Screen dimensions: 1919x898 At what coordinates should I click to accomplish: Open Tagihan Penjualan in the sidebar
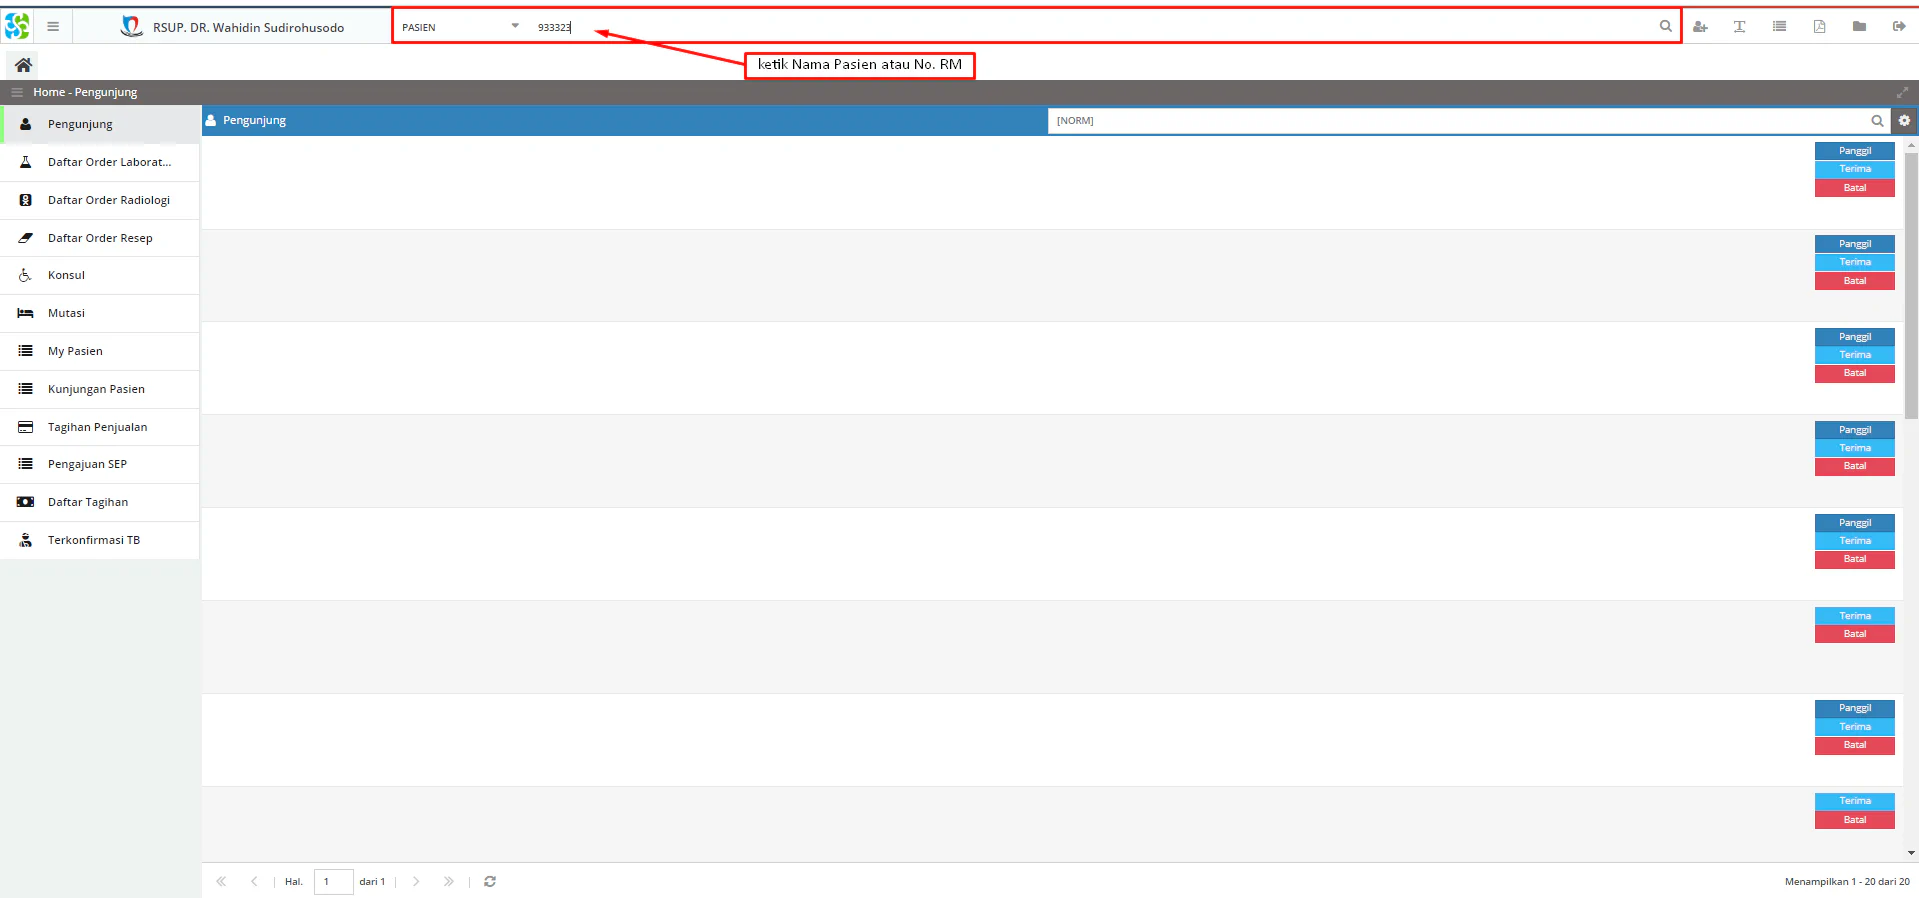pos(100,427)
